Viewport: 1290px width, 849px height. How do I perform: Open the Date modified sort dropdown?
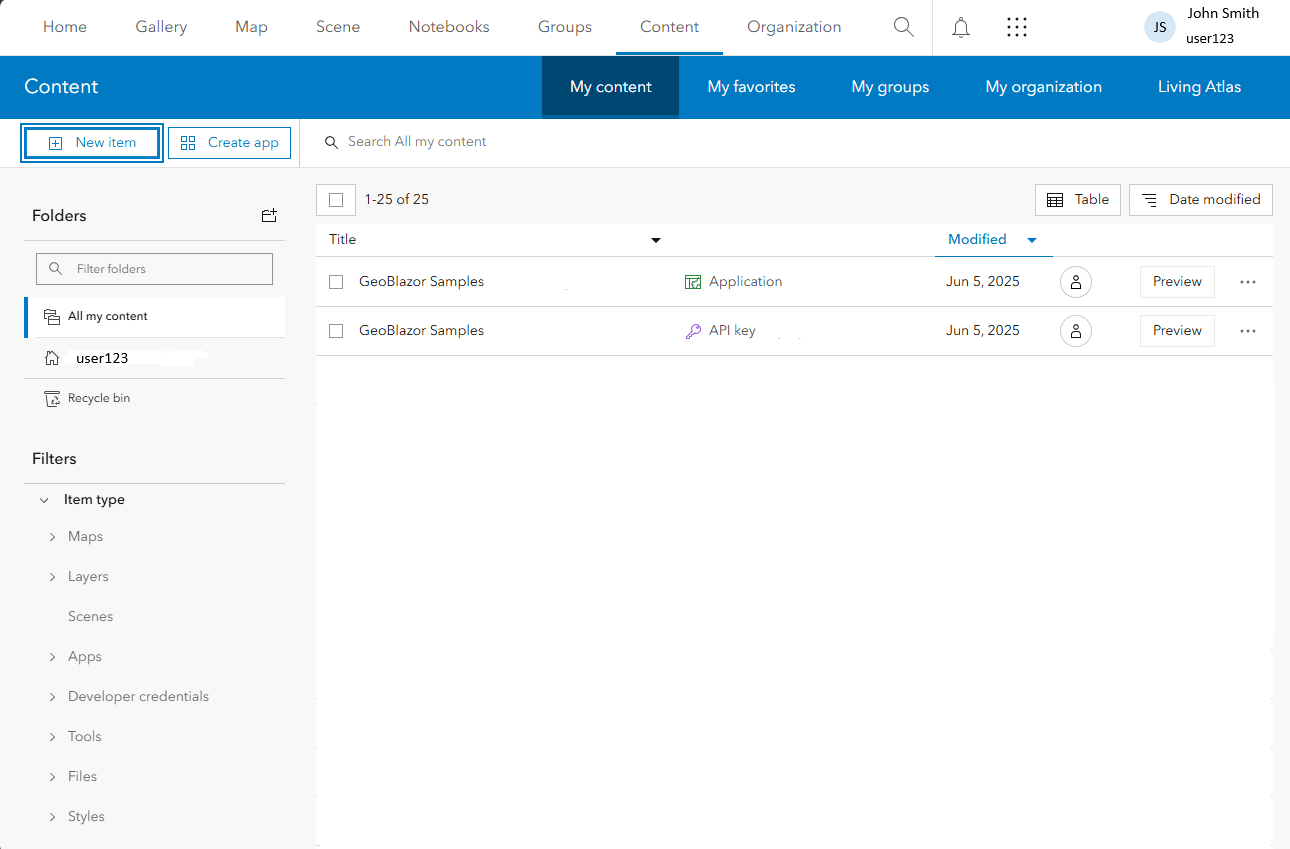(1201, 200)
